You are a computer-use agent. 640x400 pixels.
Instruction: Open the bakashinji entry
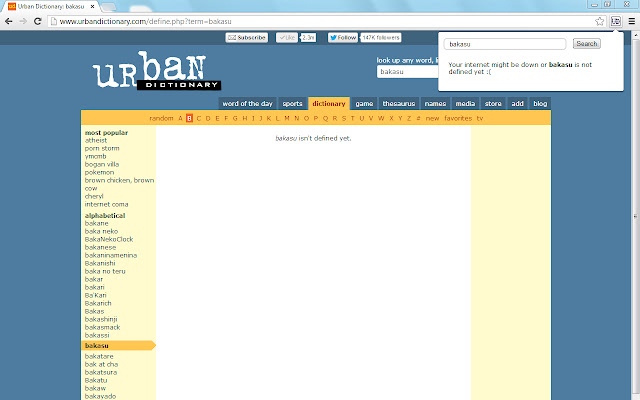coord(101,319)
